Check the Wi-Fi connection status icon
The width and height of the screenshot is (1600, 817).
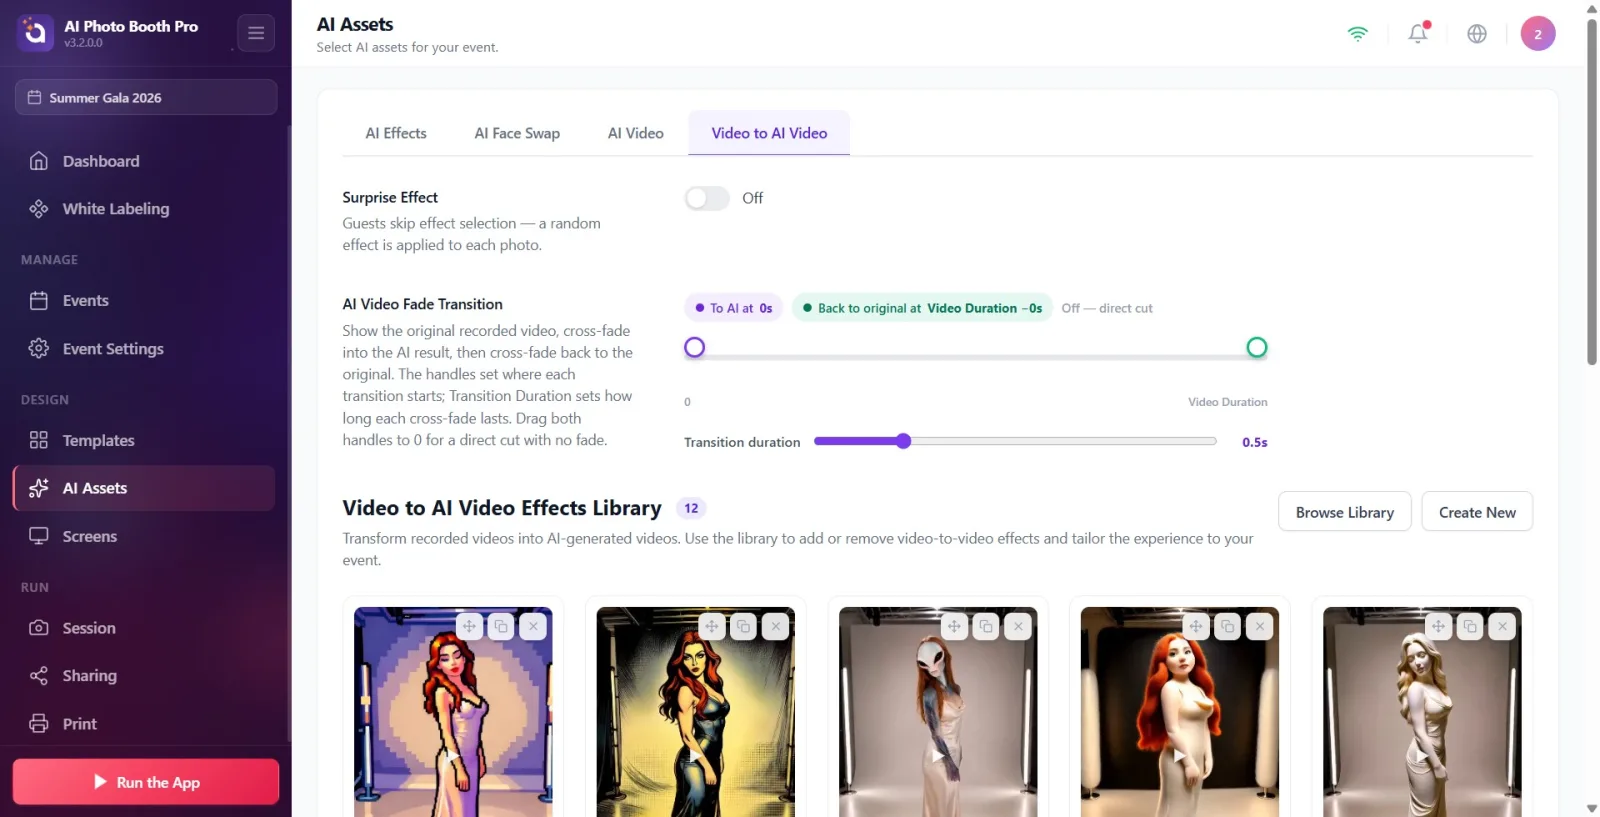point(1357,33)
